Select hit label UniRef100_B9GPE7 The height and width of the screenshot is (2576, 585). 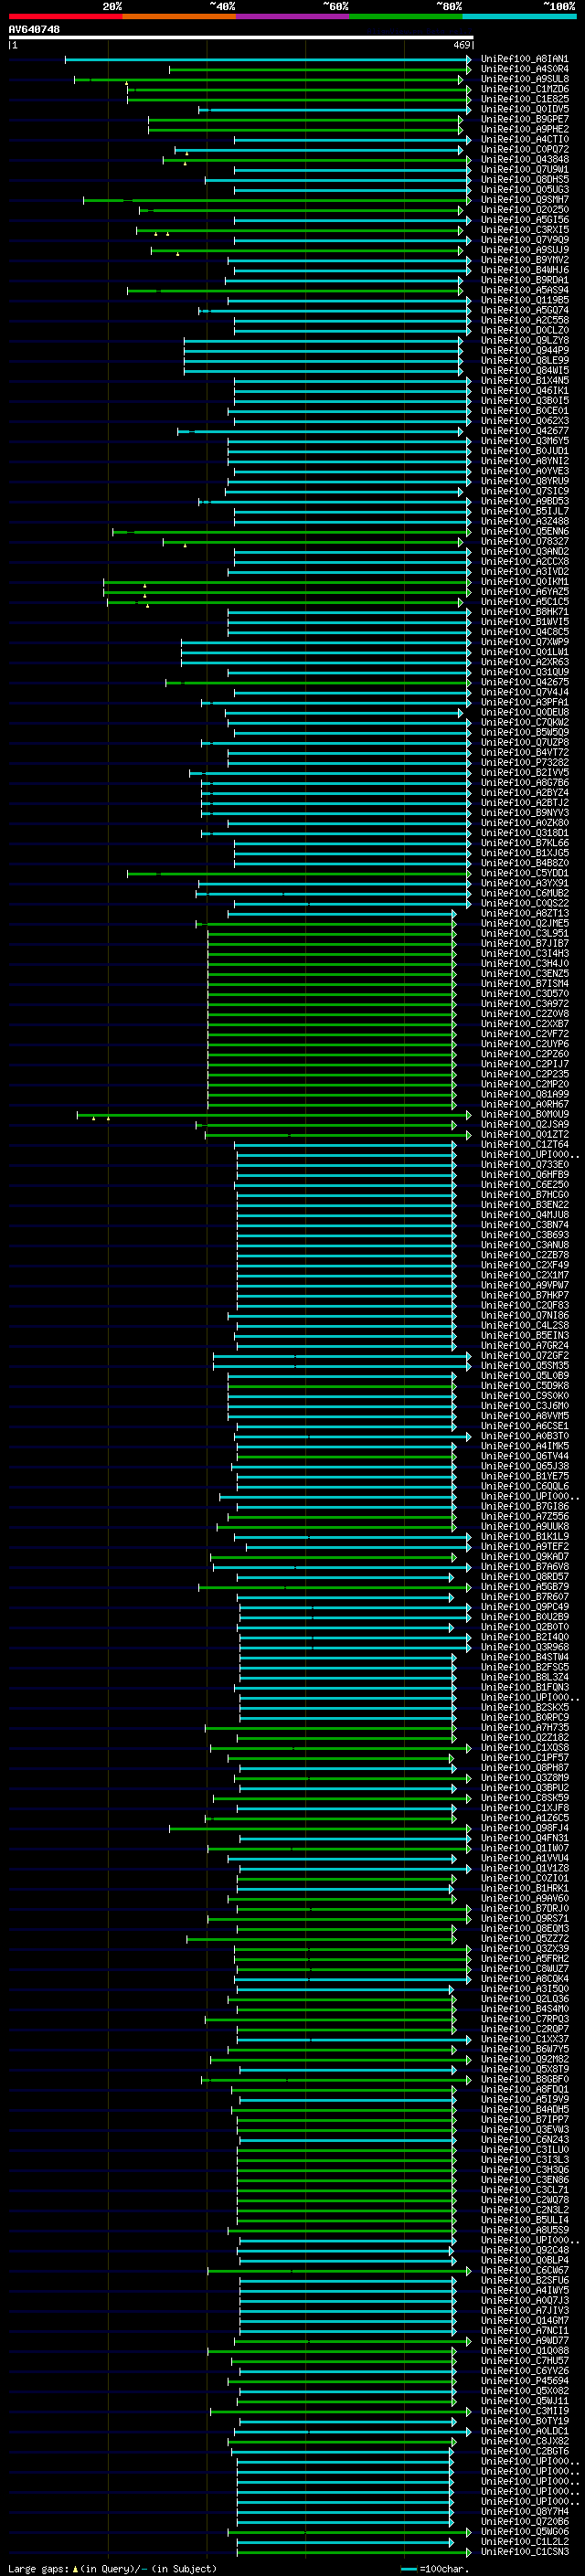524,119
